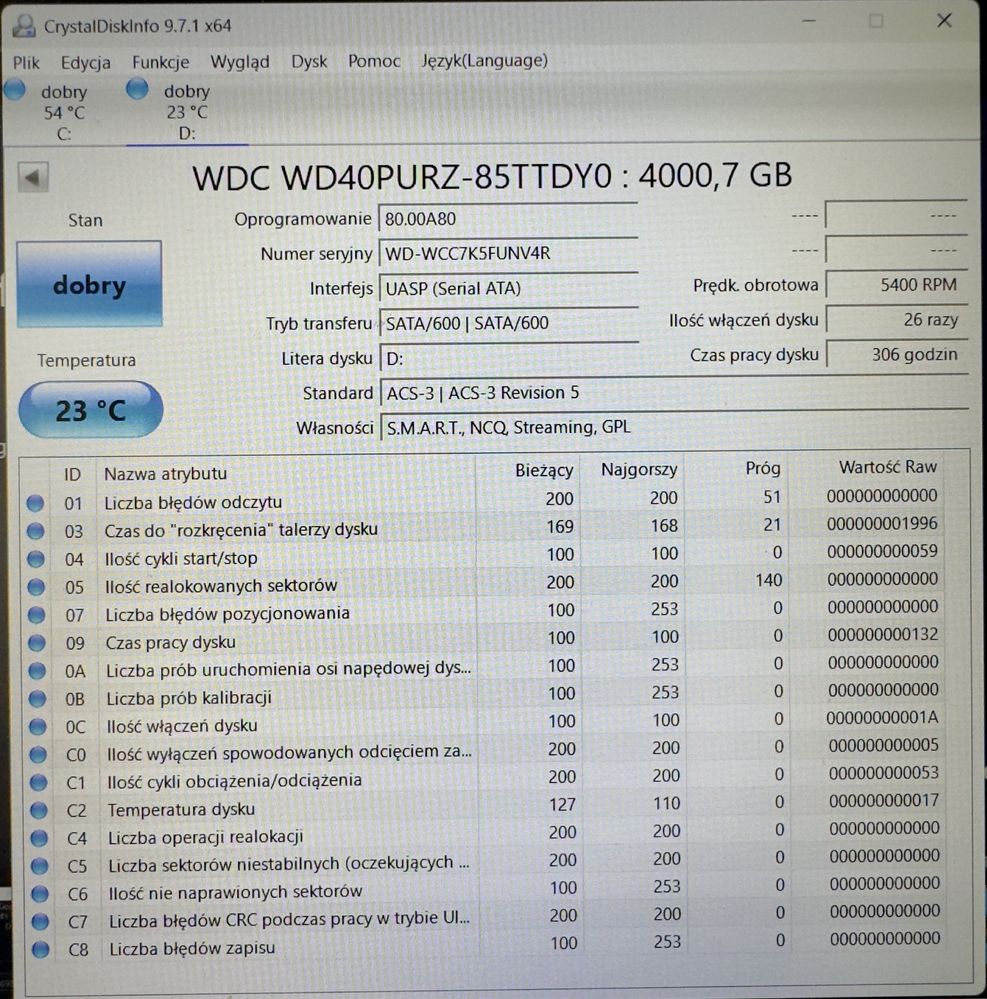The image size is (987, 999).
Task: Open the Język(Language) menu
Action: (484, 61)
